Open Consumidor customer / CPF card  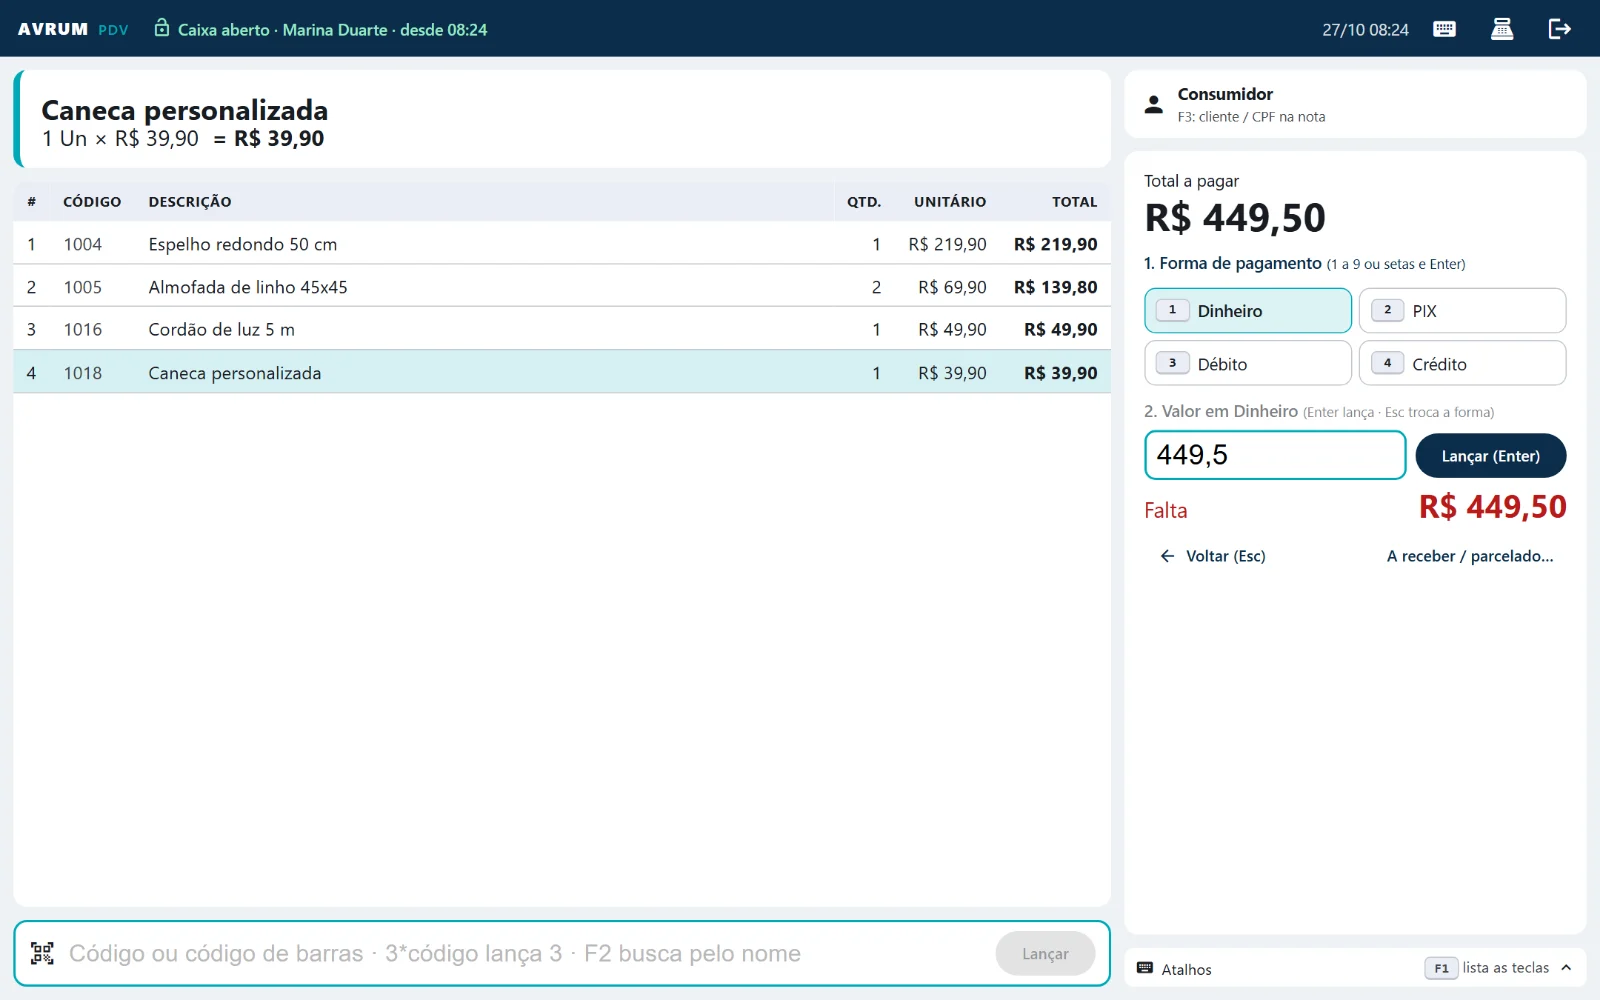coord(1355,104)
